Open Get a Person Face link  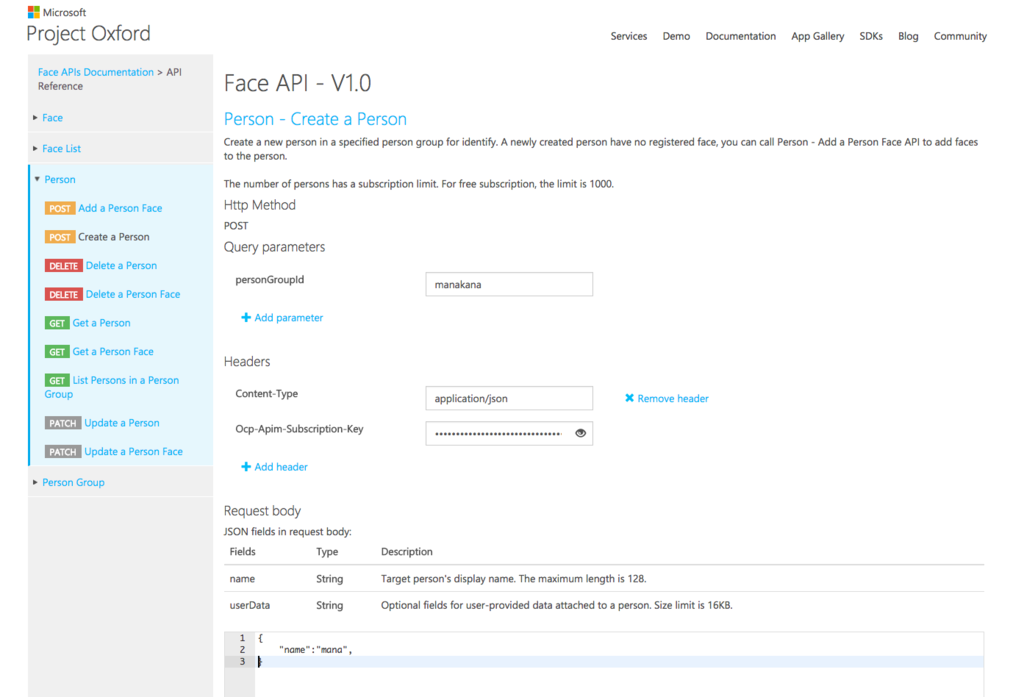pos(113,352)
